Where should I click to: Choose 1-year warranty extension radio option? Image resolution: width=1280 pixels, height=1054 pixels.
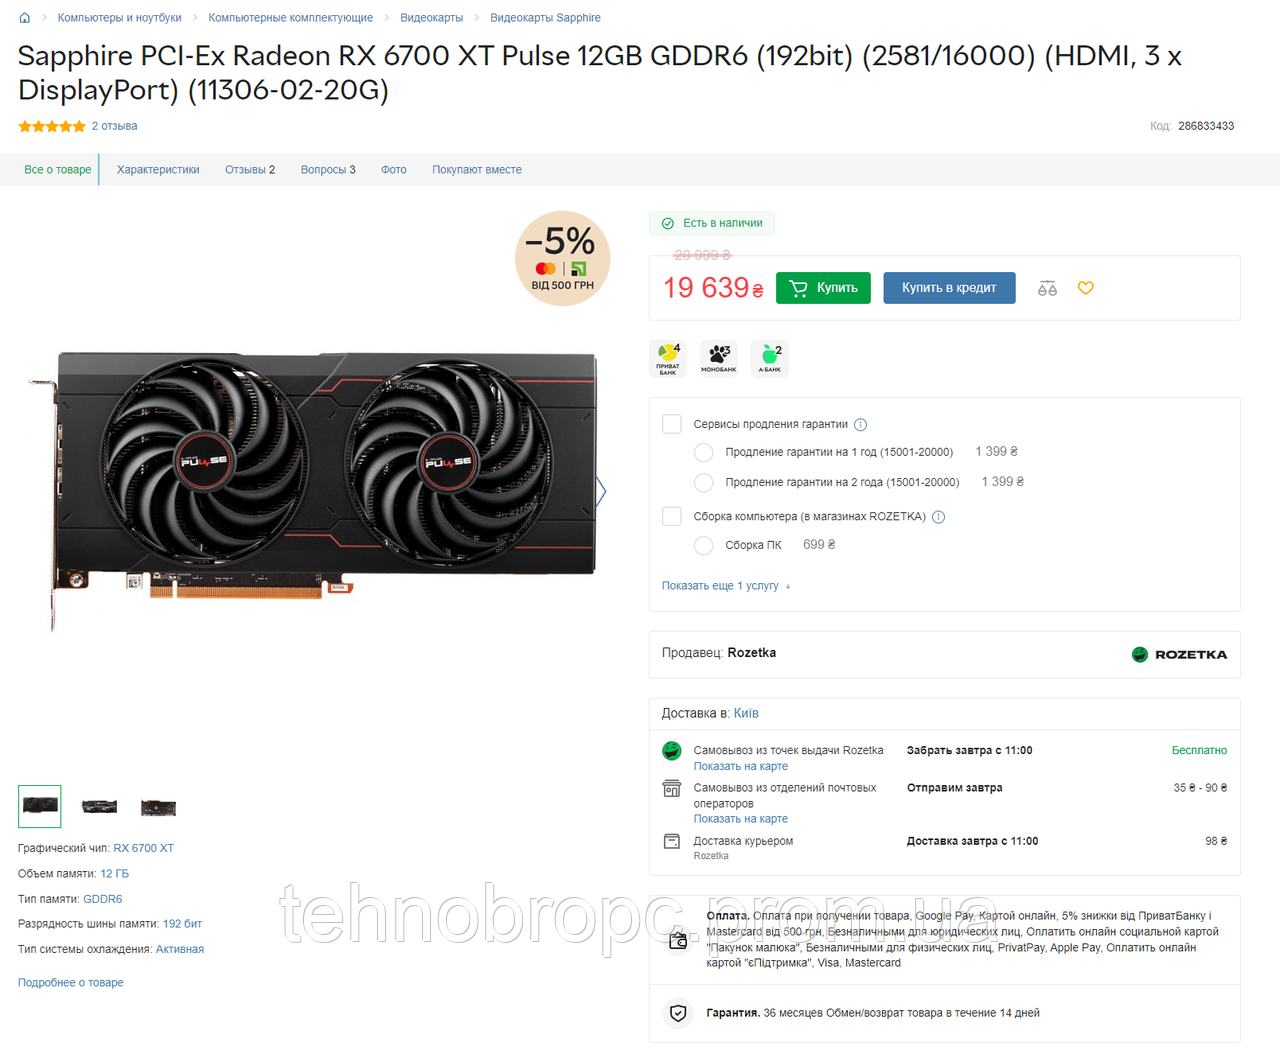point(704,452)
